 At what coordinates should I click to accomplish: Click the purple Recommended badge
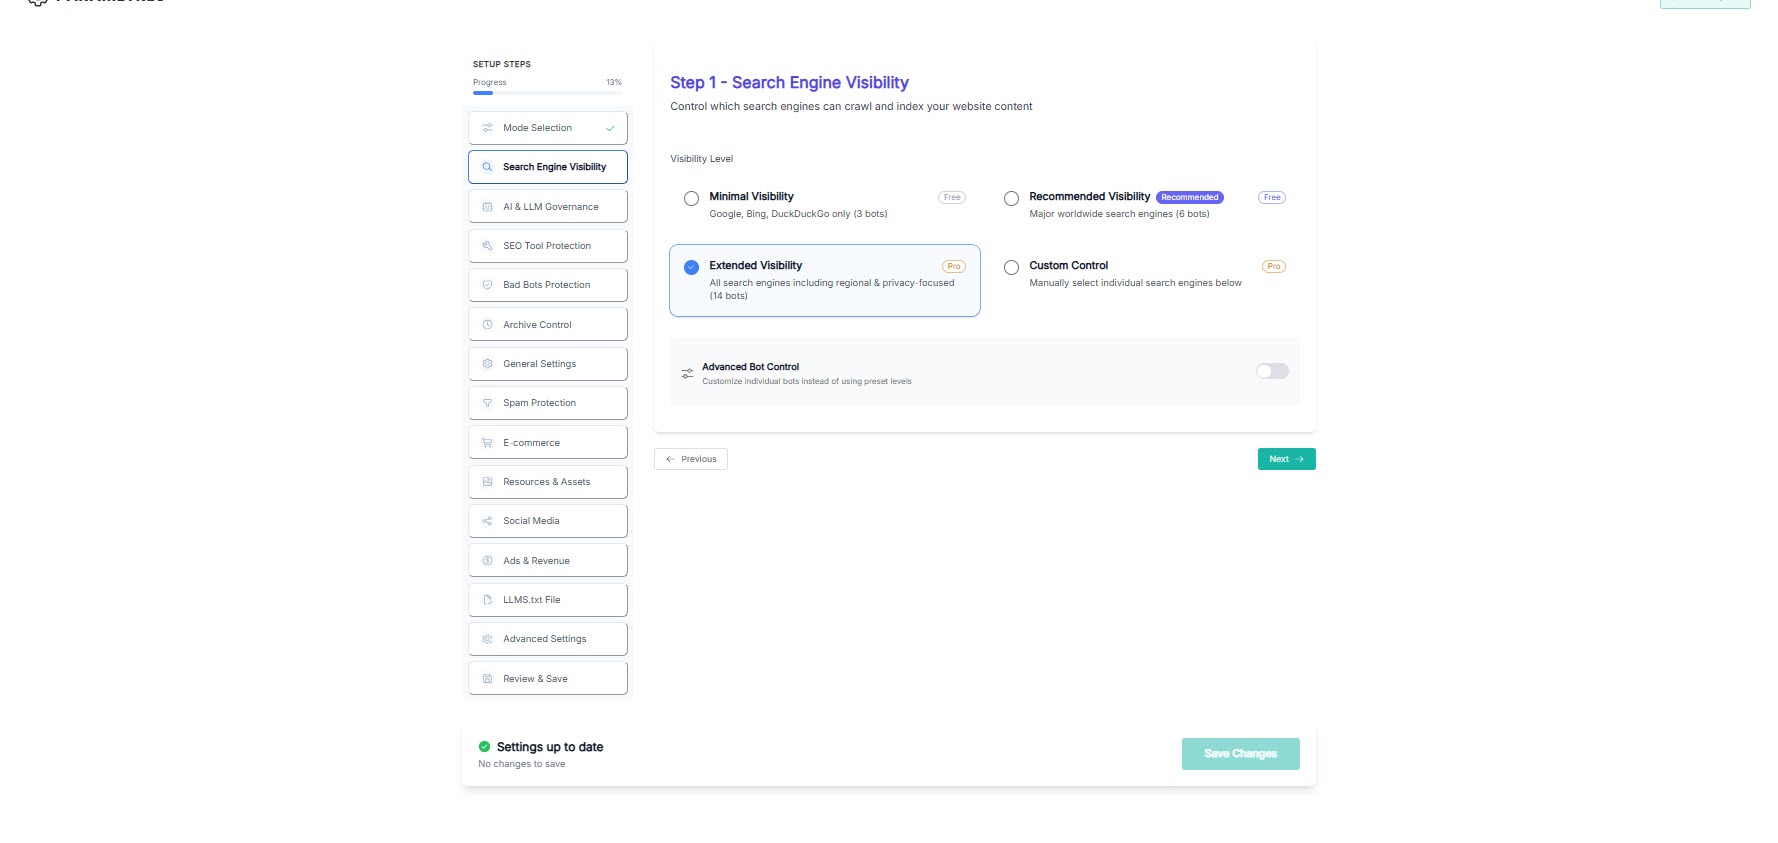point(1190,197)
